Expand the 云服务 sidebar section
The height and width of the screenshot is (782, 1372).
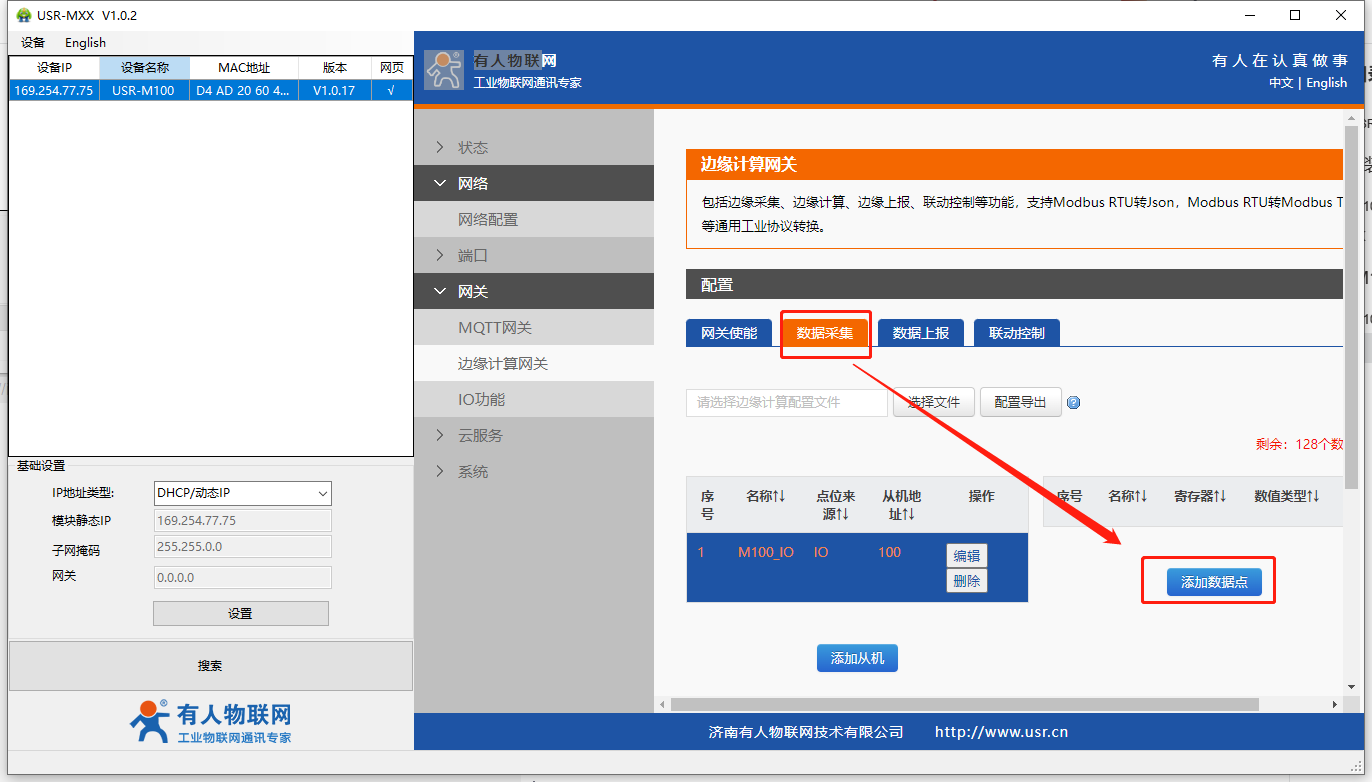534,435
